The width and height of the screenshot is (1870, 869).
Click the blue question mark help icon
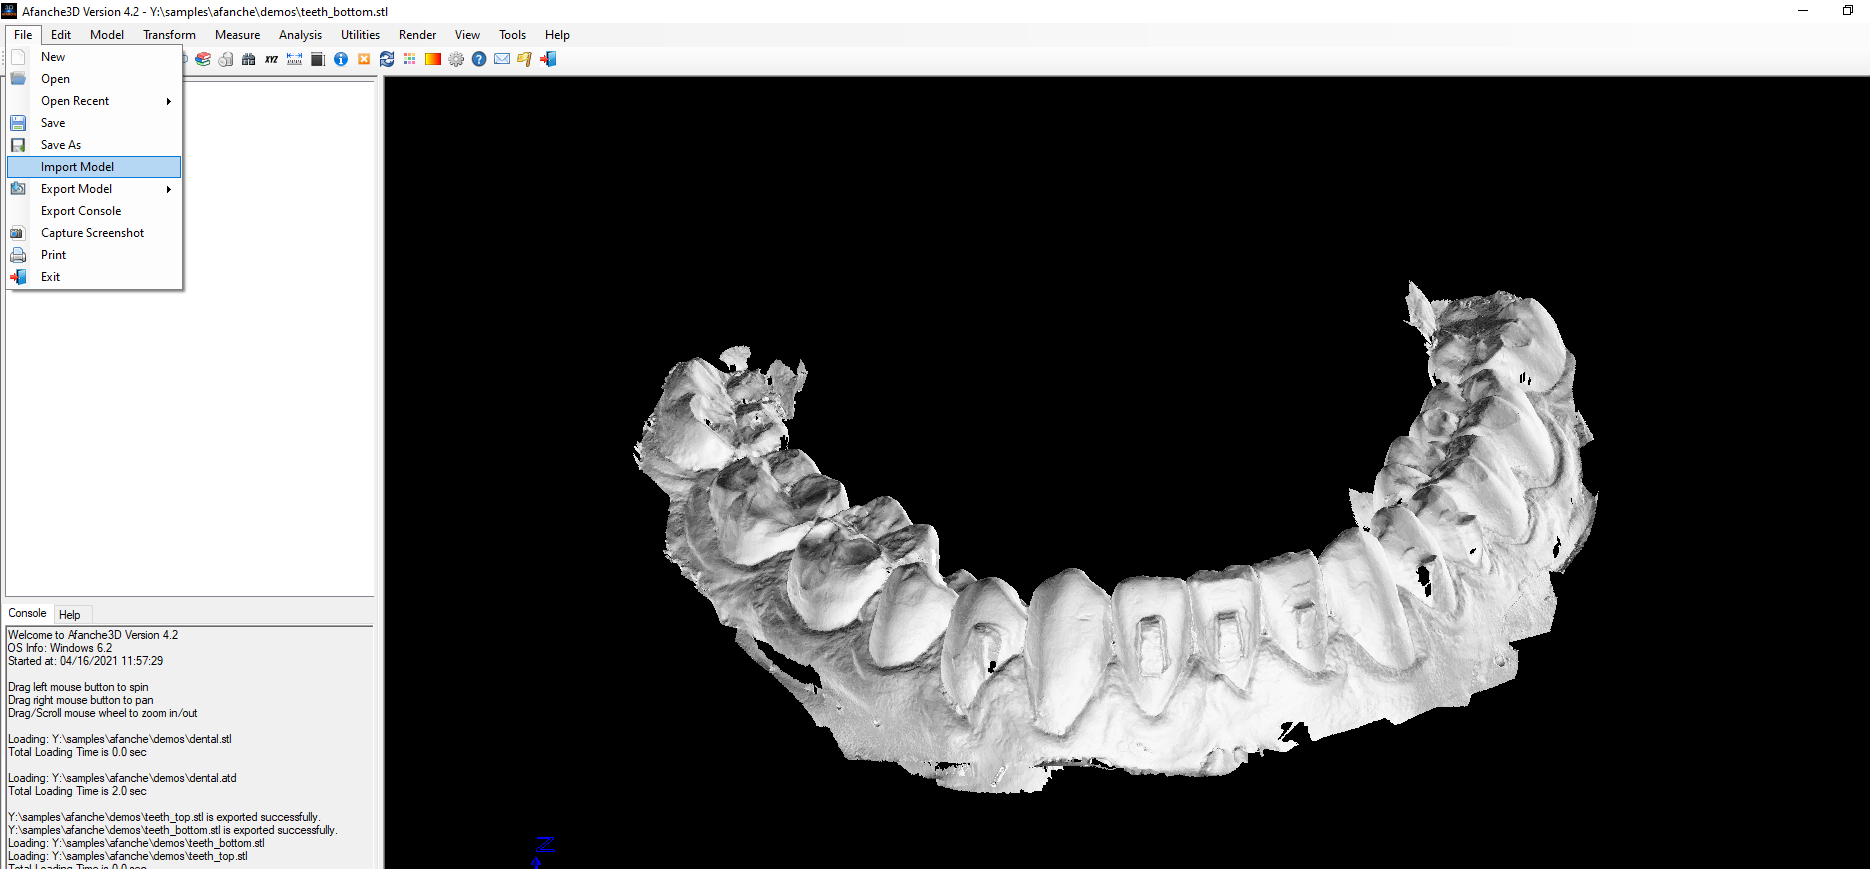click(479, 60)
